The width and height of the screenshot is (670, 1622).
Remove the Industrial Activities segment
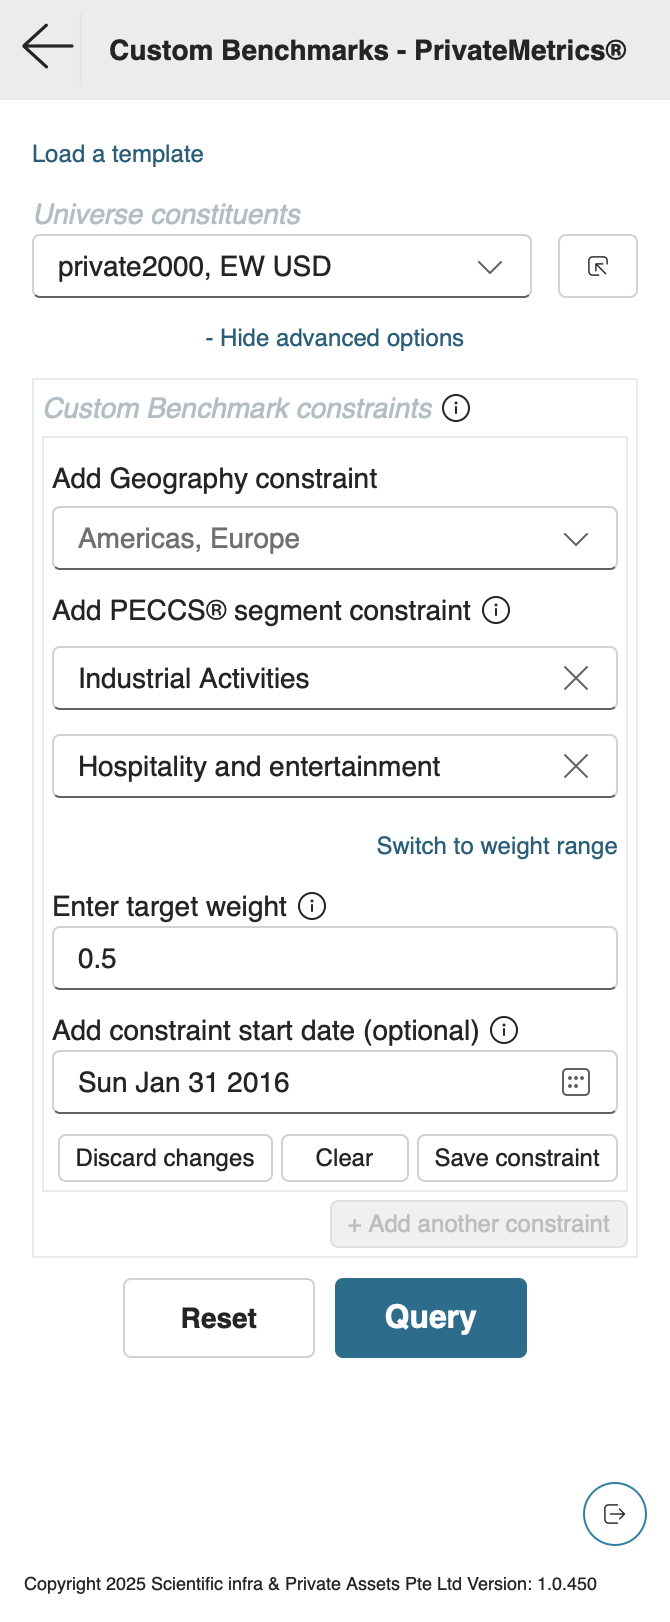[x=576, y=678]
